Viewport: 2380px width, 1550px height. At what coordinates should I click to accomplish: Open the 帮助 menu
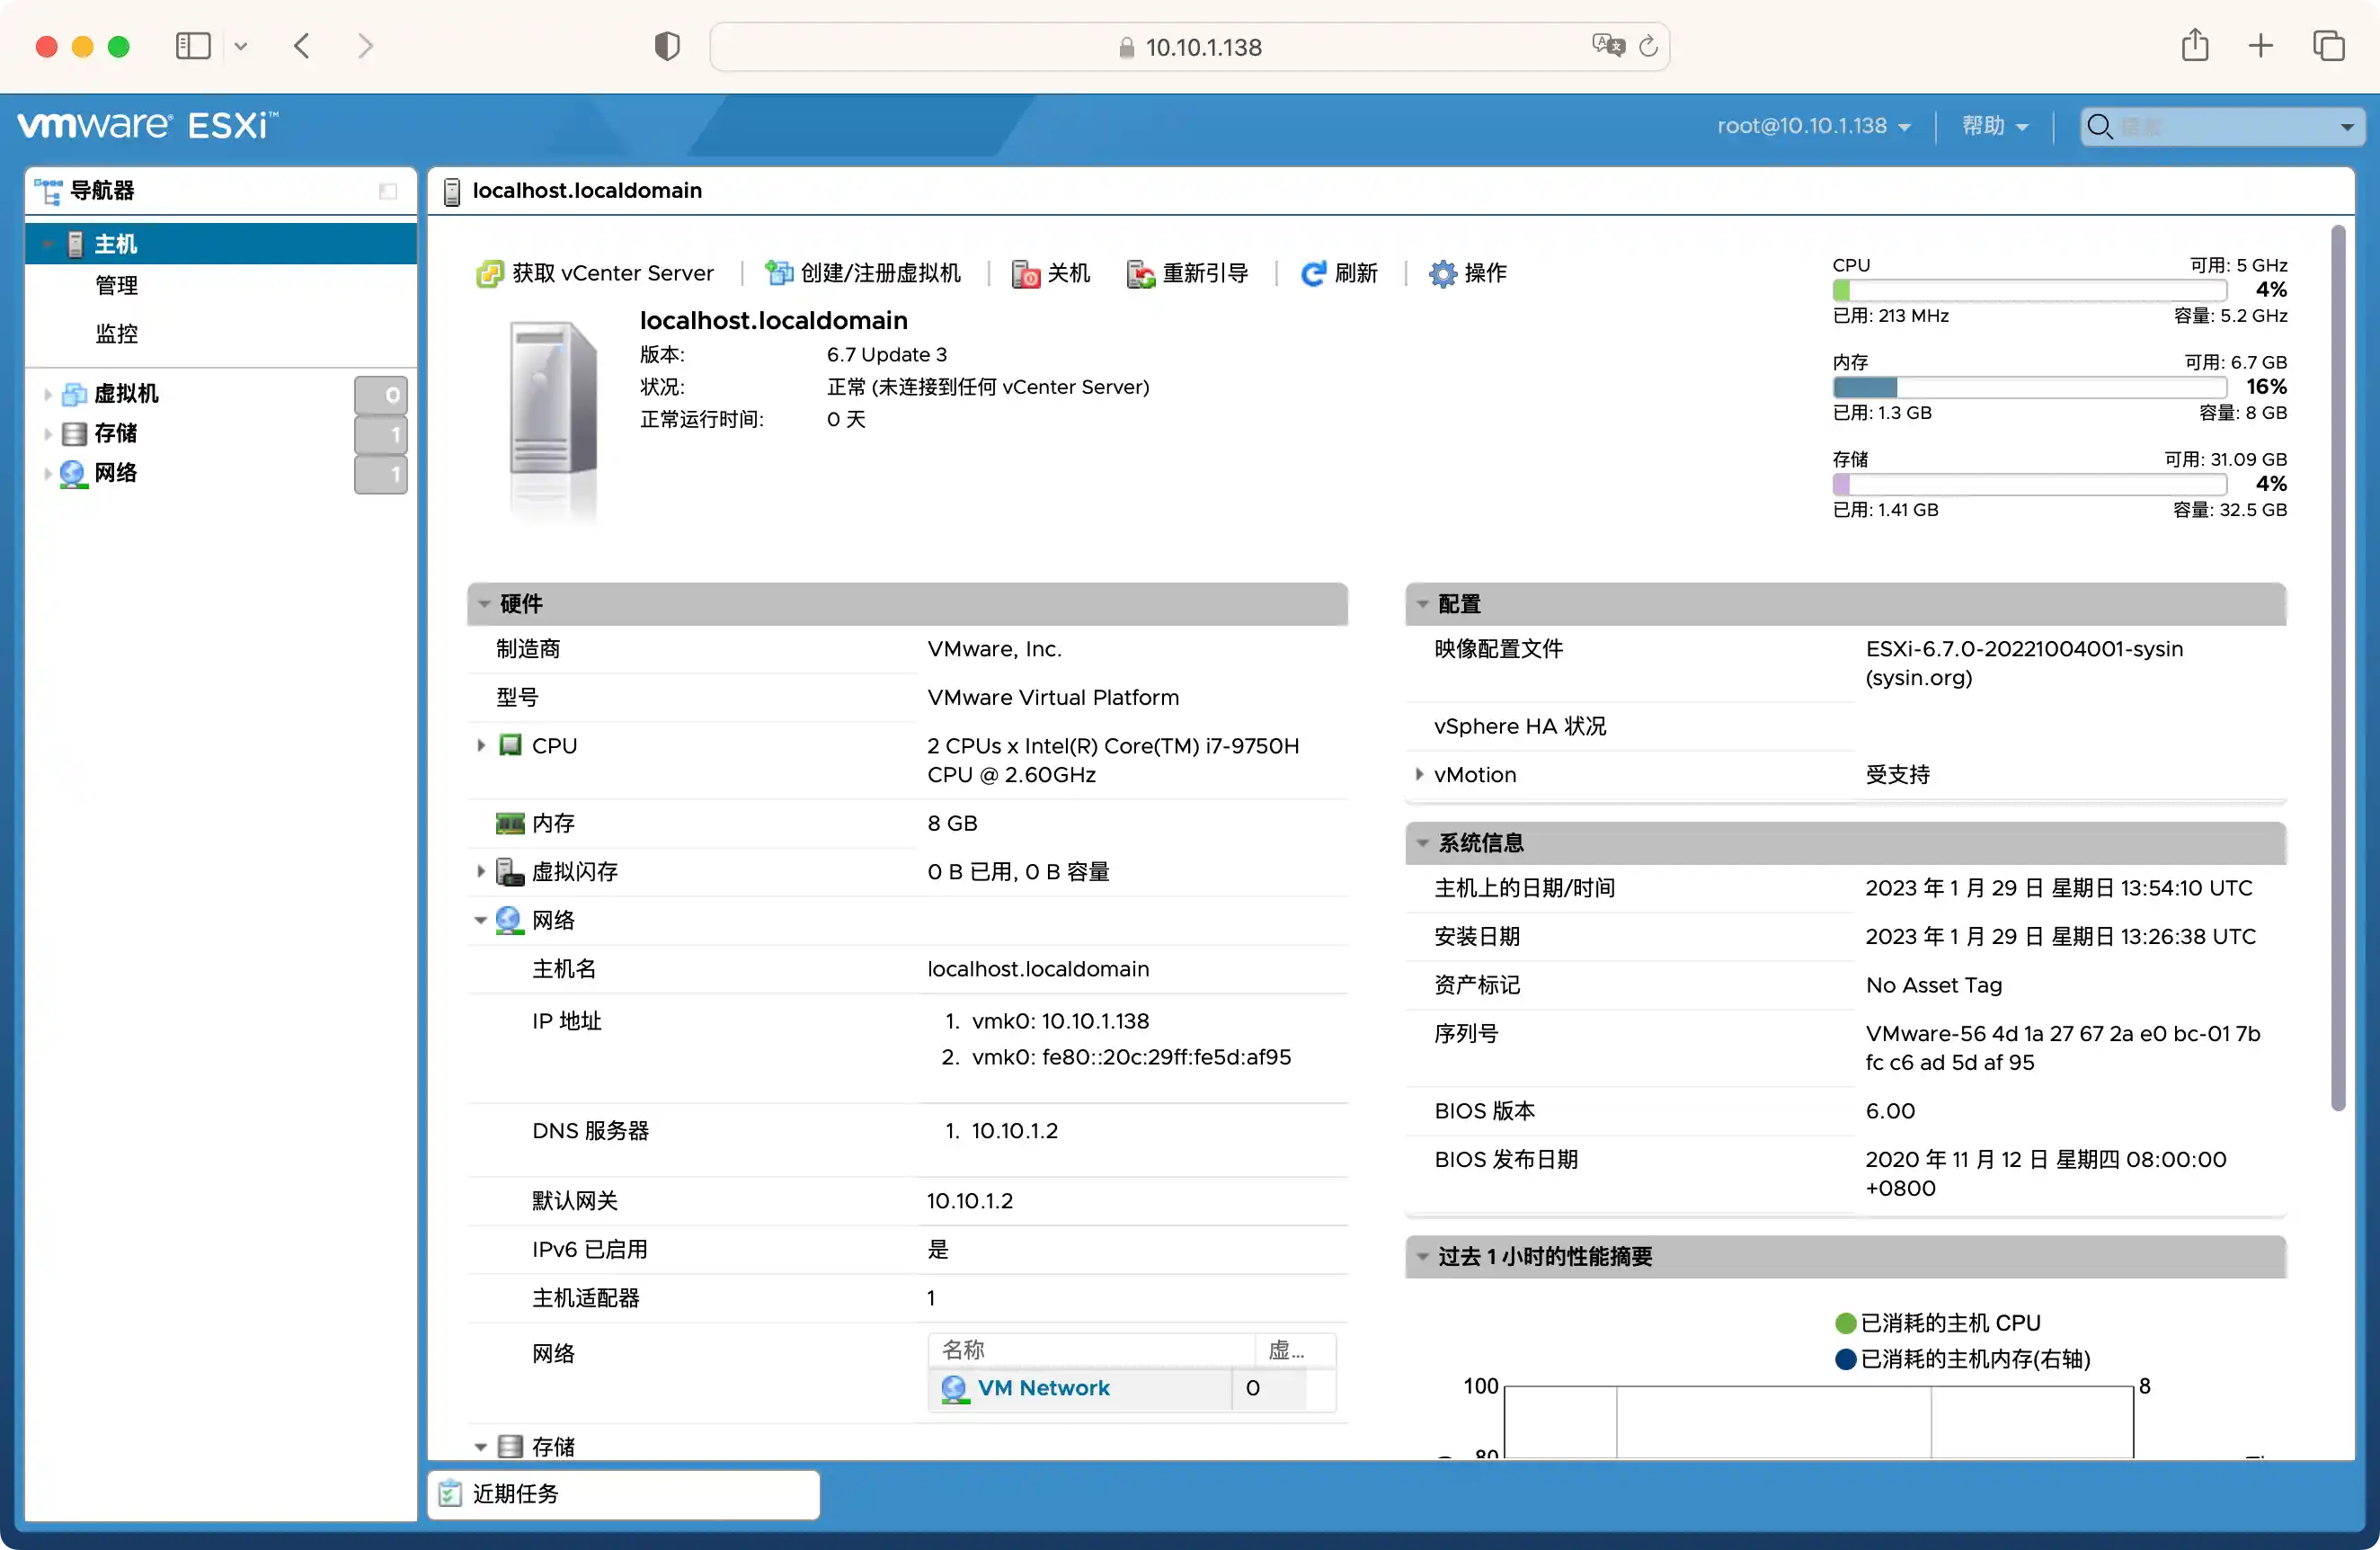(x=1990, y=125)
